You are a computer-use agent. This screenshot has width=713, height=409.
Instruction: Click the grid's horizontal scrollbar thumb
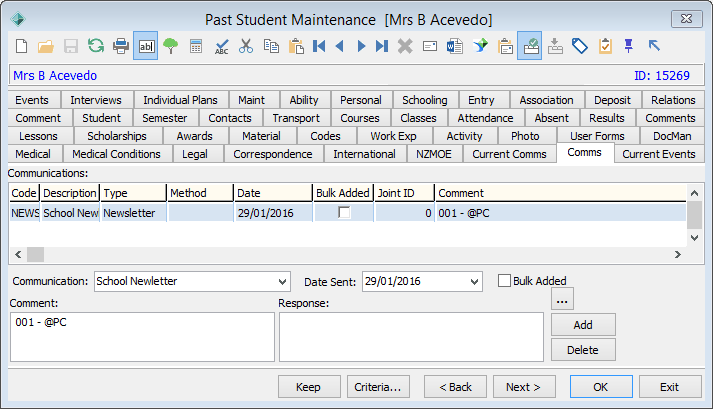tap(35, 254)
